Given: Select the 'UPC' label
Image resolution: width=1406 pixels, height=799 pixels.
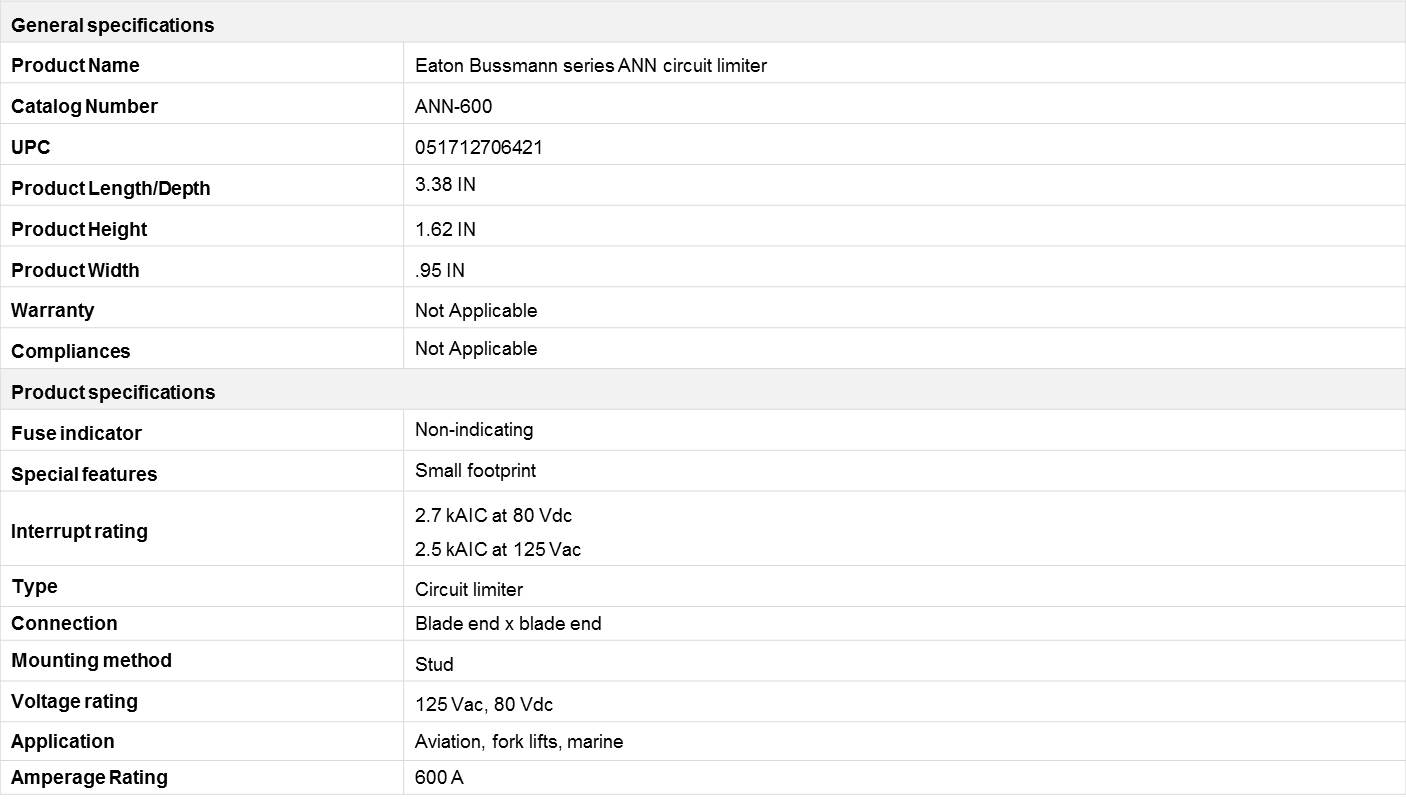Looking at the screenshot, I should click(30, 148).
